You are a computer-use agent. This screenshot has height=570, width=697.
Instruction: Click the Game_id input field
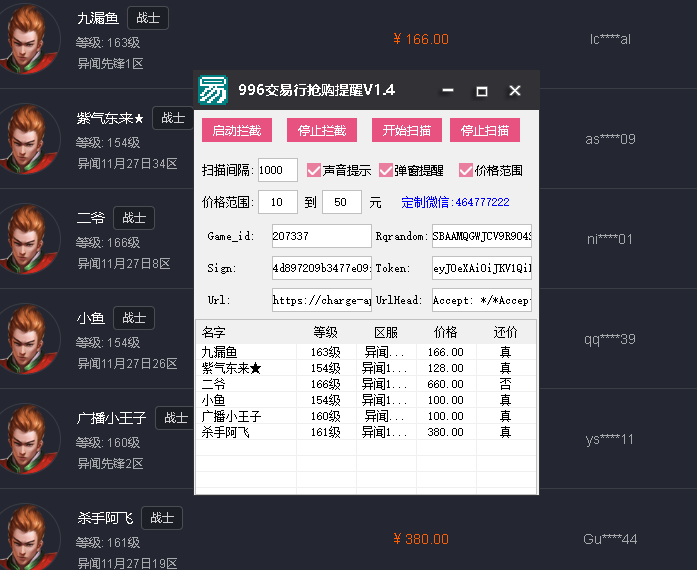(x=321, y=236)
